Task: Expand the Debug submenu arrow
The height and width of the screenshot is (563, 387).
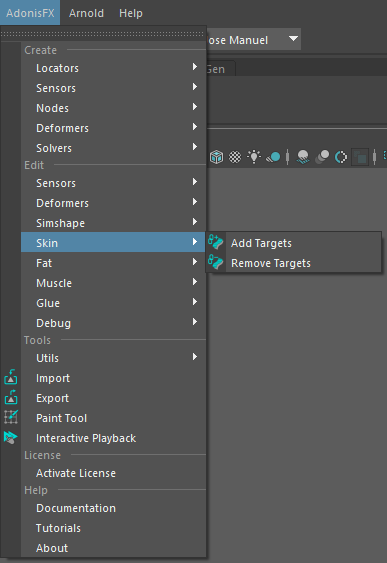Action: coord(195,322)
